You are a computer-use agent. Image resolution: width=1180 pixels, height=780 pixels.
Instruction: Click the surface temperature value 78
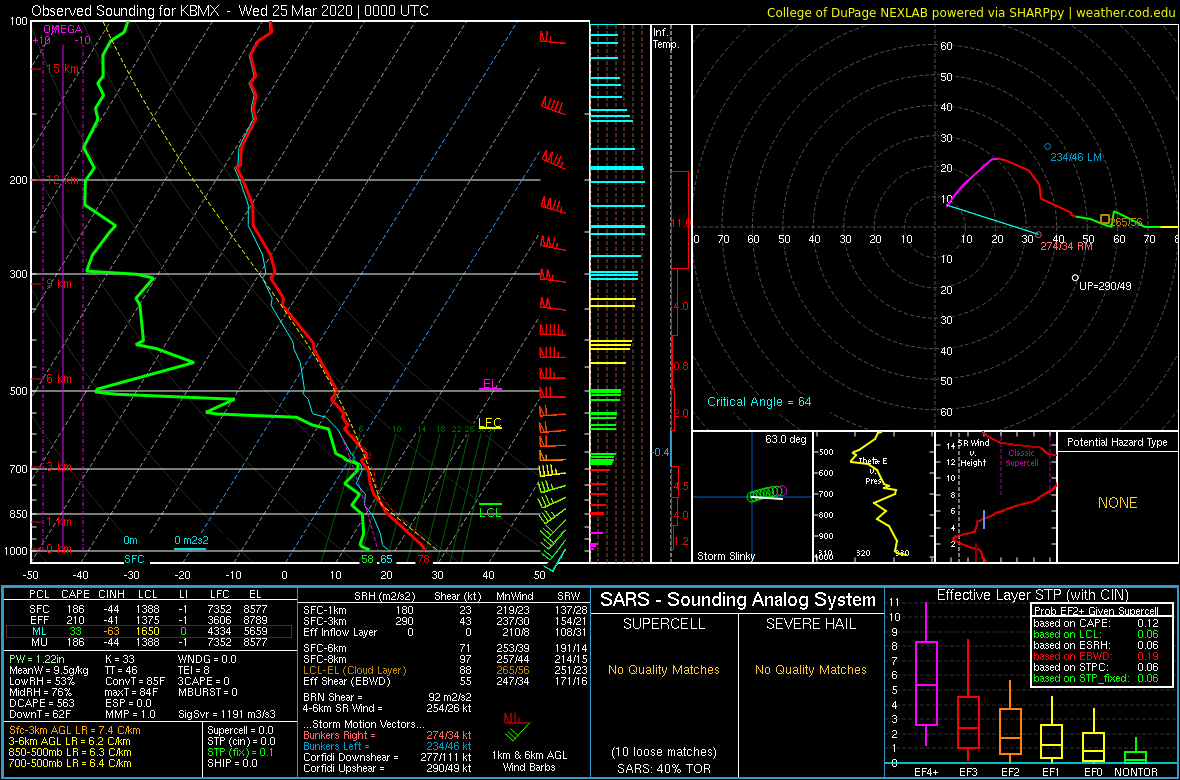tap(424, 559)
